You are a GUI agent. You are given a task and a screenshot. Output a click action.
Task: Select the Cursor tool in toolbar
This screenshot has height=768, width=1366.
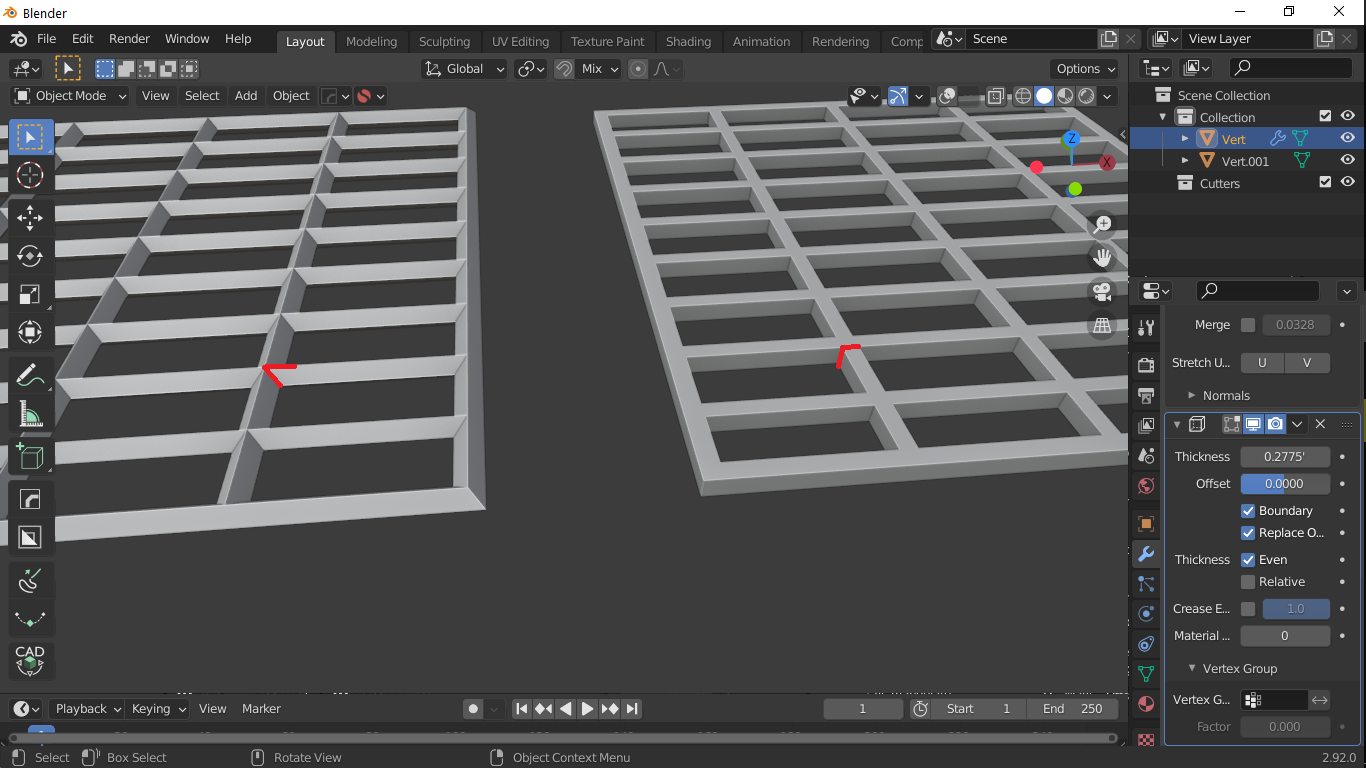click(x=30, y=176)
